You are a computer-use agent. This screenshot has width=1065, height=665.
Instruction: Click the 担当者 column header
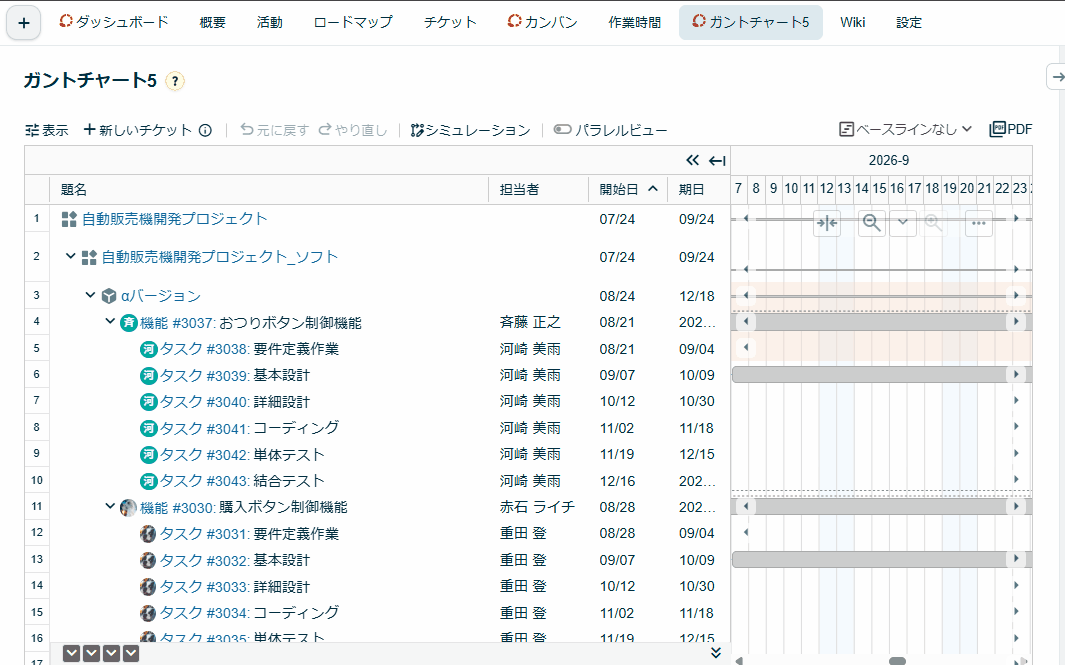[538, 190]
